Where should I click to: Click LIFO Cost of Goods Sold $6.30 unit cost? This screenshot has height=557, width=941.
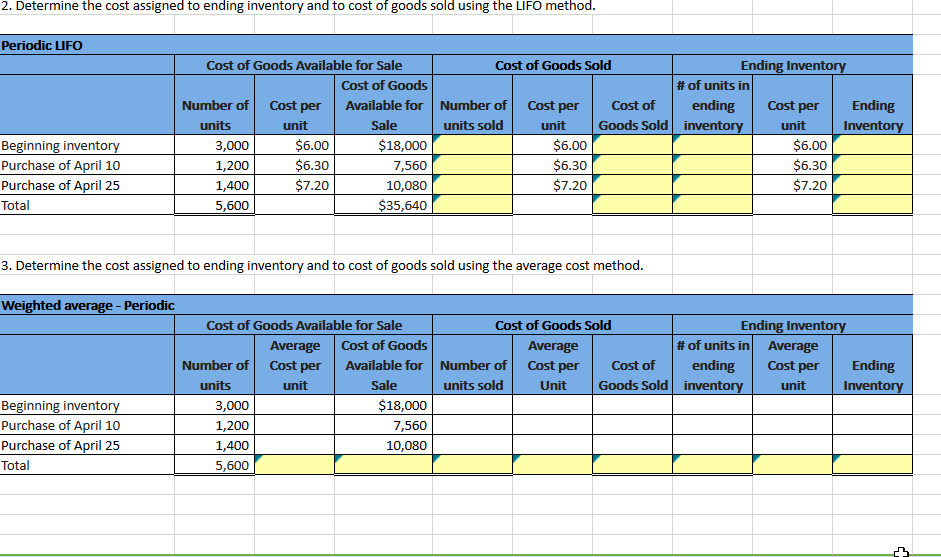pyautogui.click(x=553, y=165)
